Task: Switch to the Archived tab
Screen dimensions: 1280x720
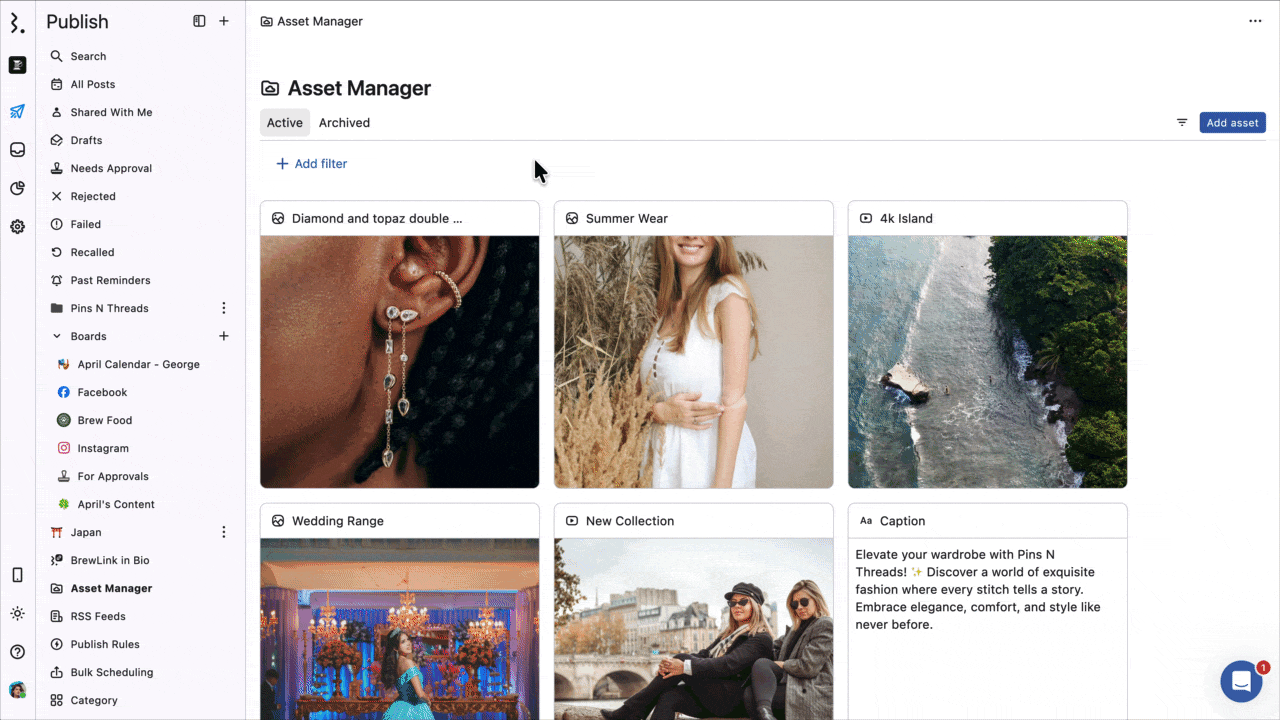Action: tap(344, 123)
